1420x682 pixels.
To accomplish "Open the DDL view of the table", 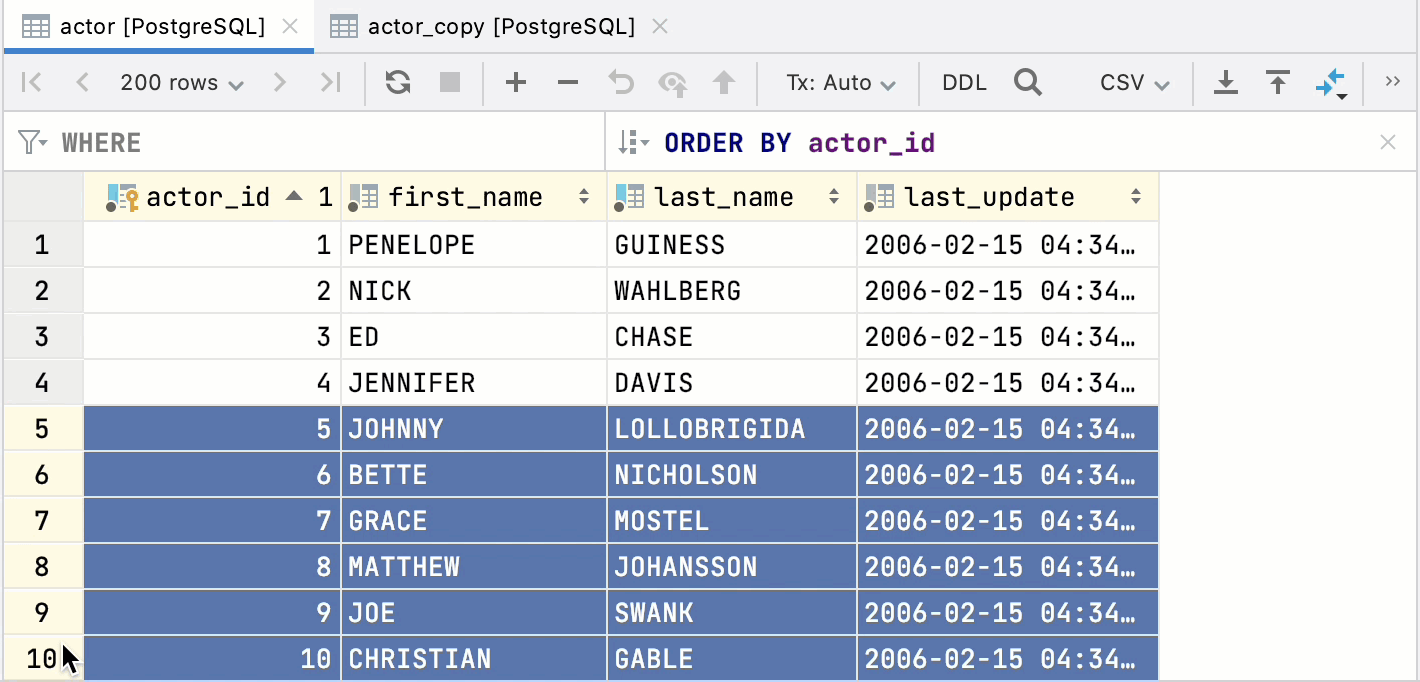I will tap(963, 82).
